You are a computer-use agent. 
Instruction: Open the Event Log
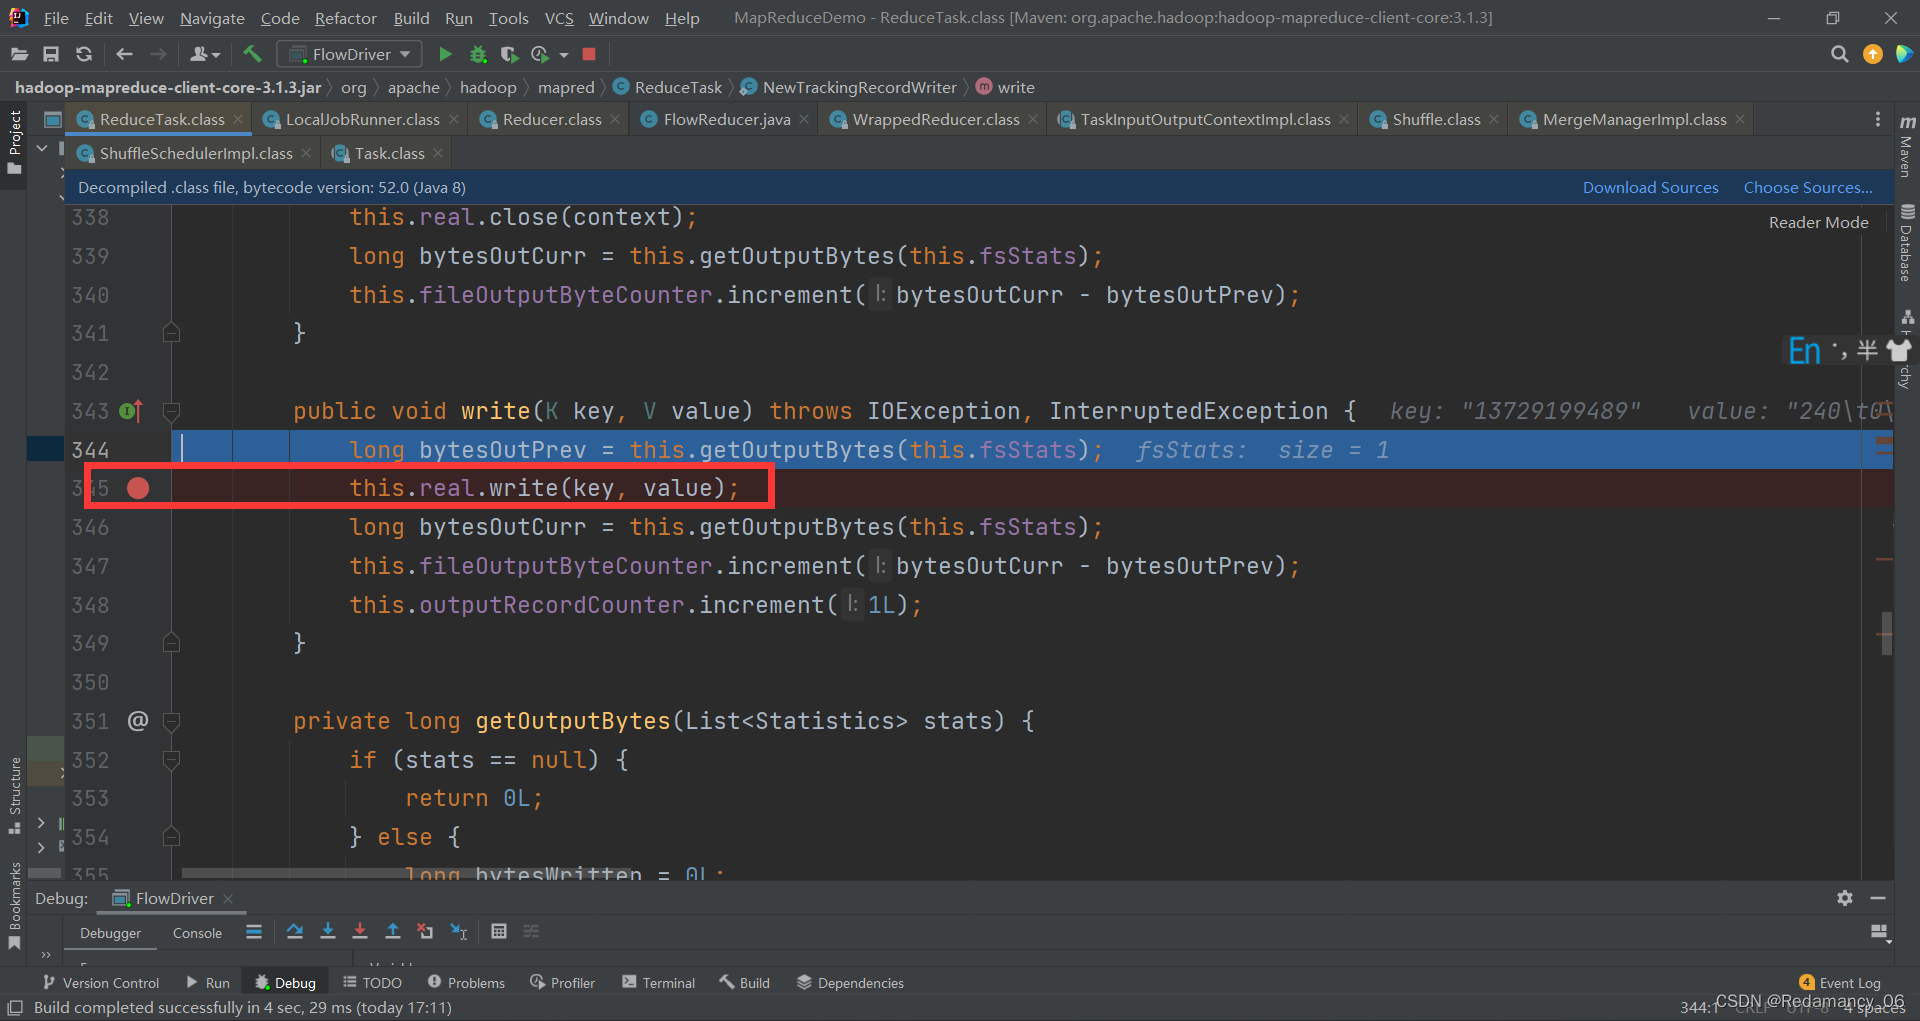coord(1840,983)
